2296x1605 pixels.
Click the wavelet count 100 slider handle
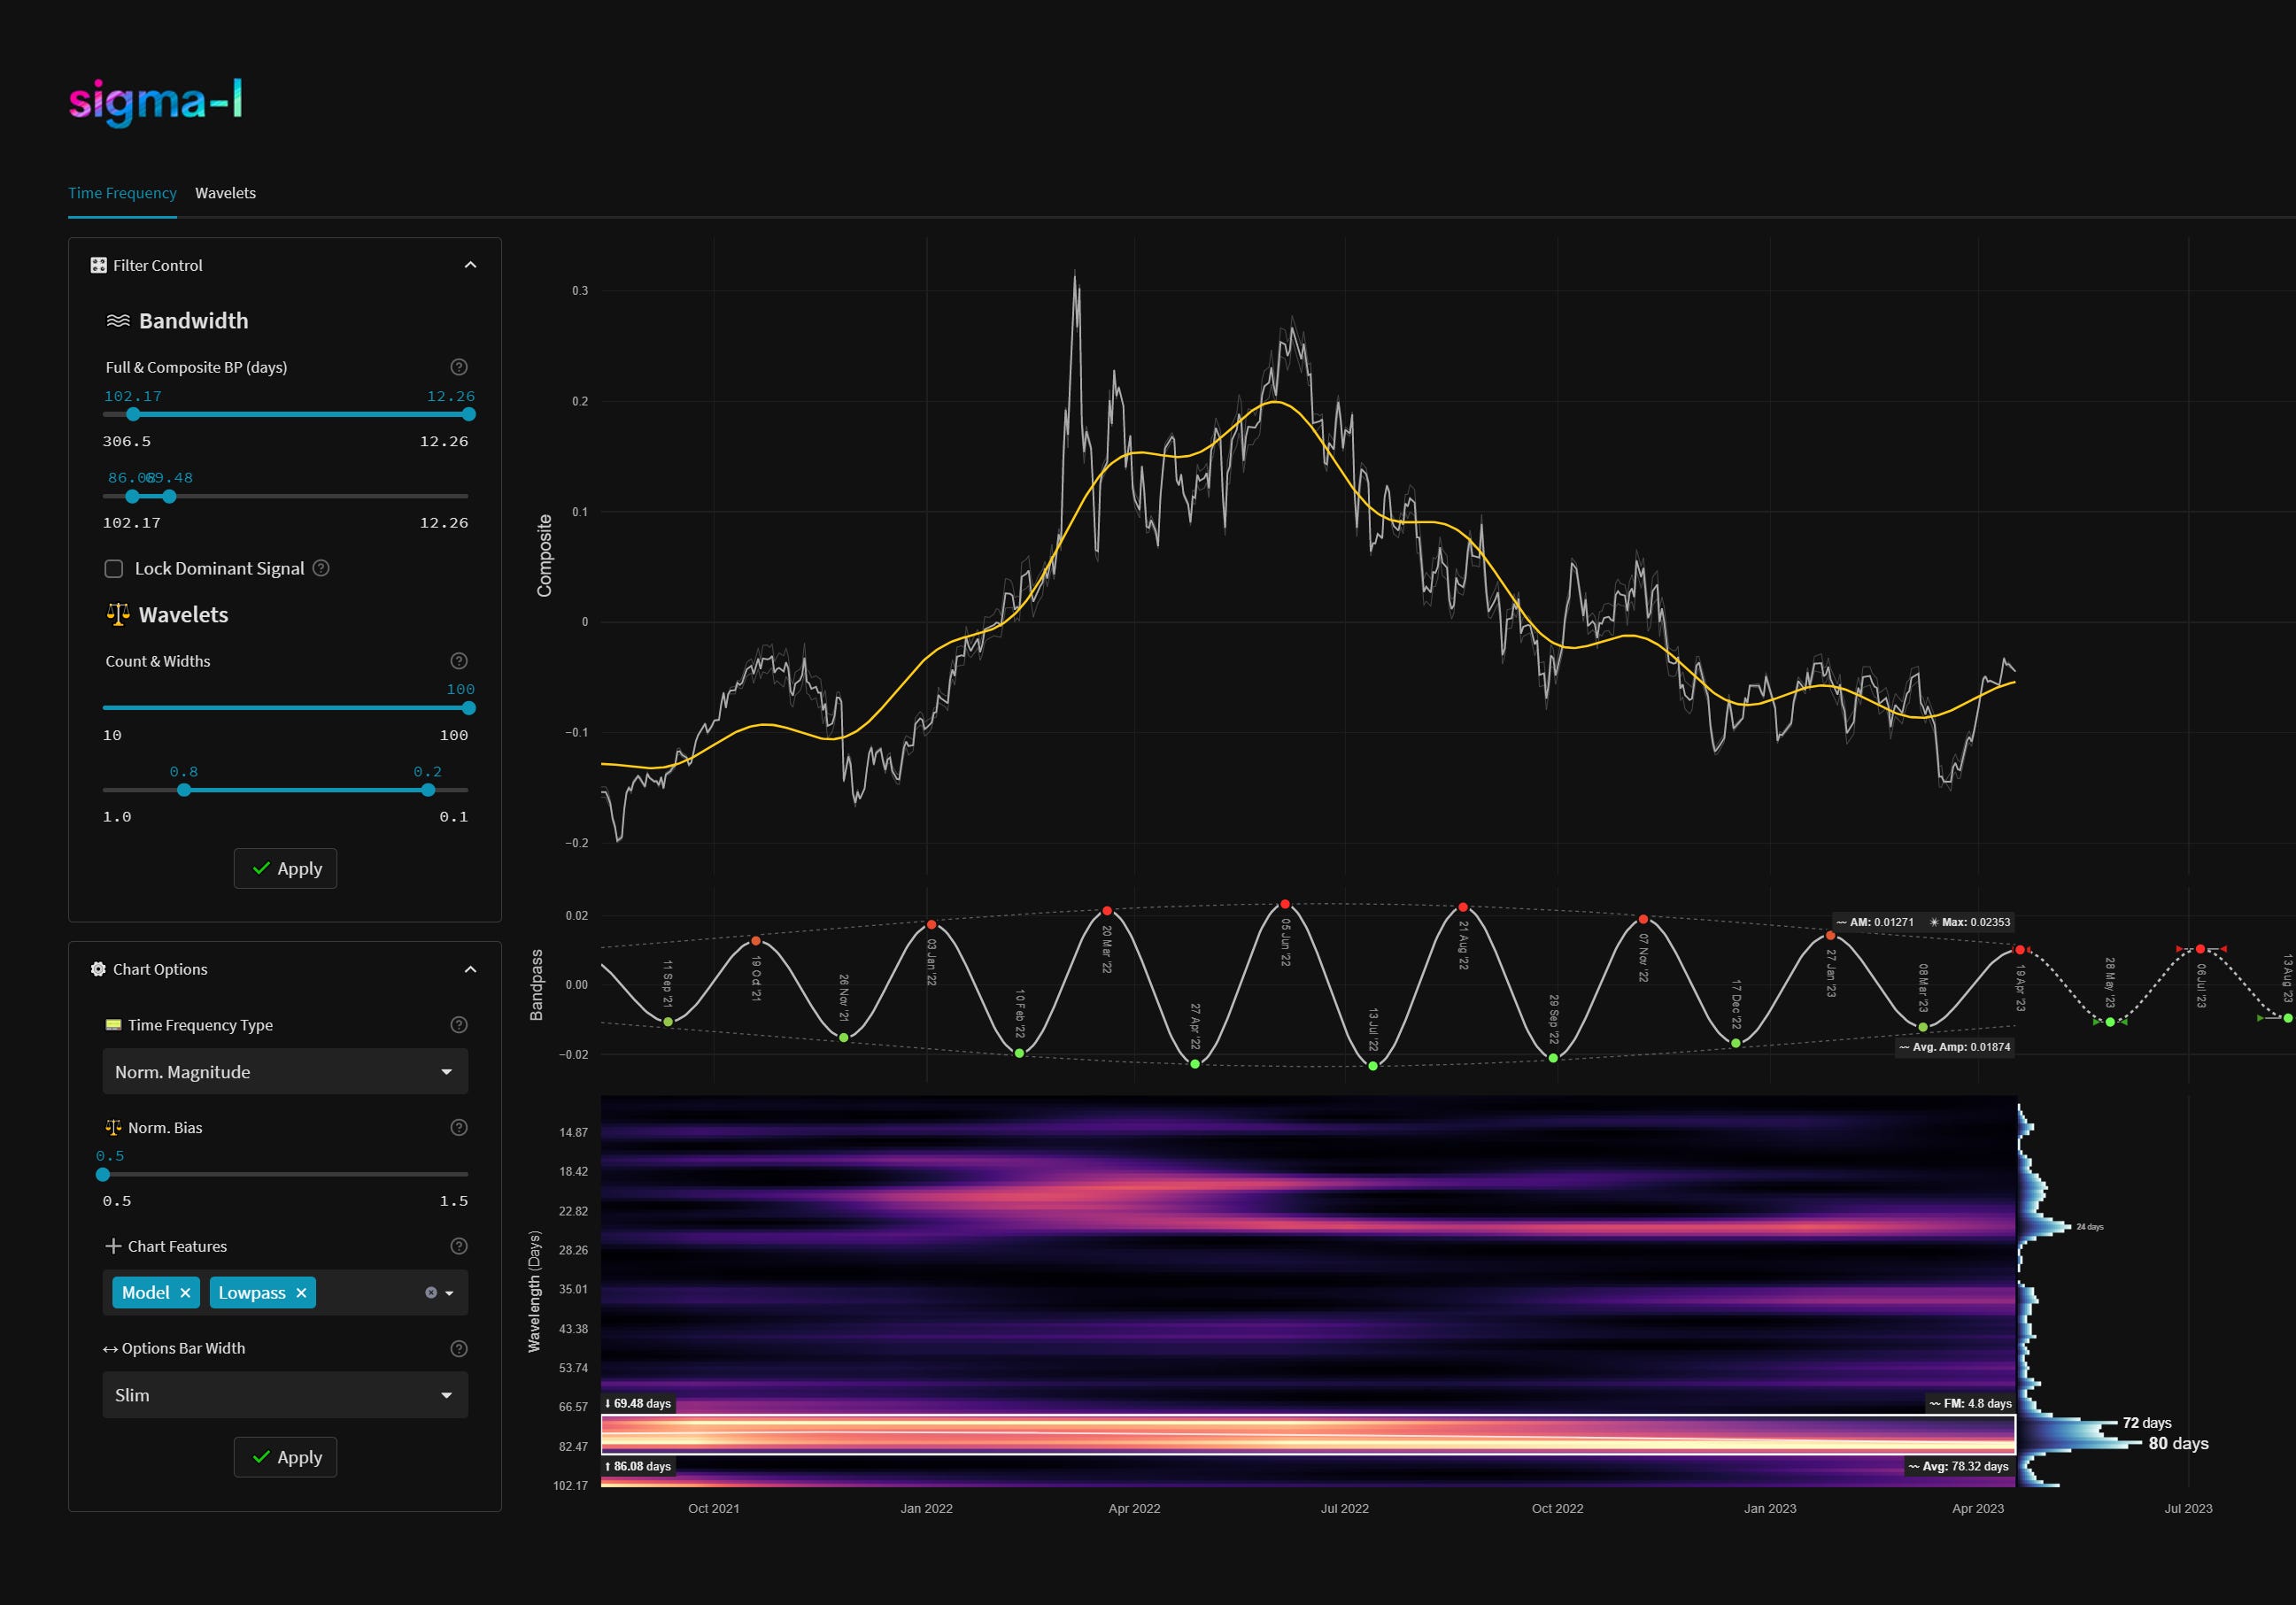(469, 708)
